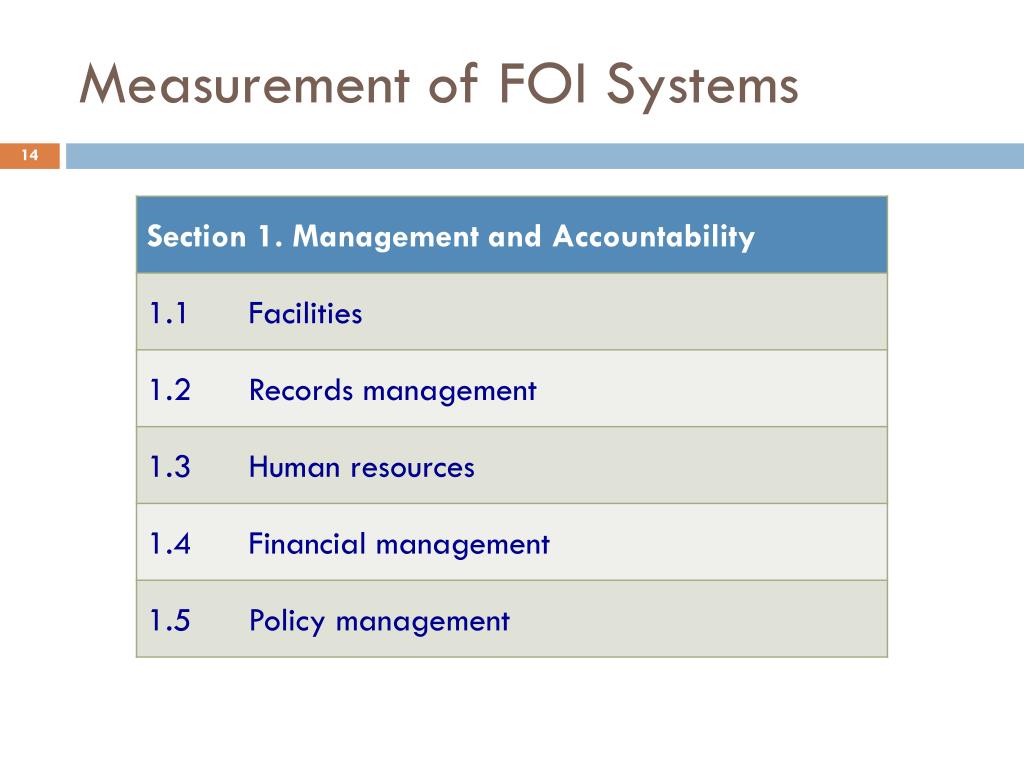Image resolution: width=1024 pixels, height=768 pixels.
Task: Click the number 1.4 label
Action: pos(170,543)
